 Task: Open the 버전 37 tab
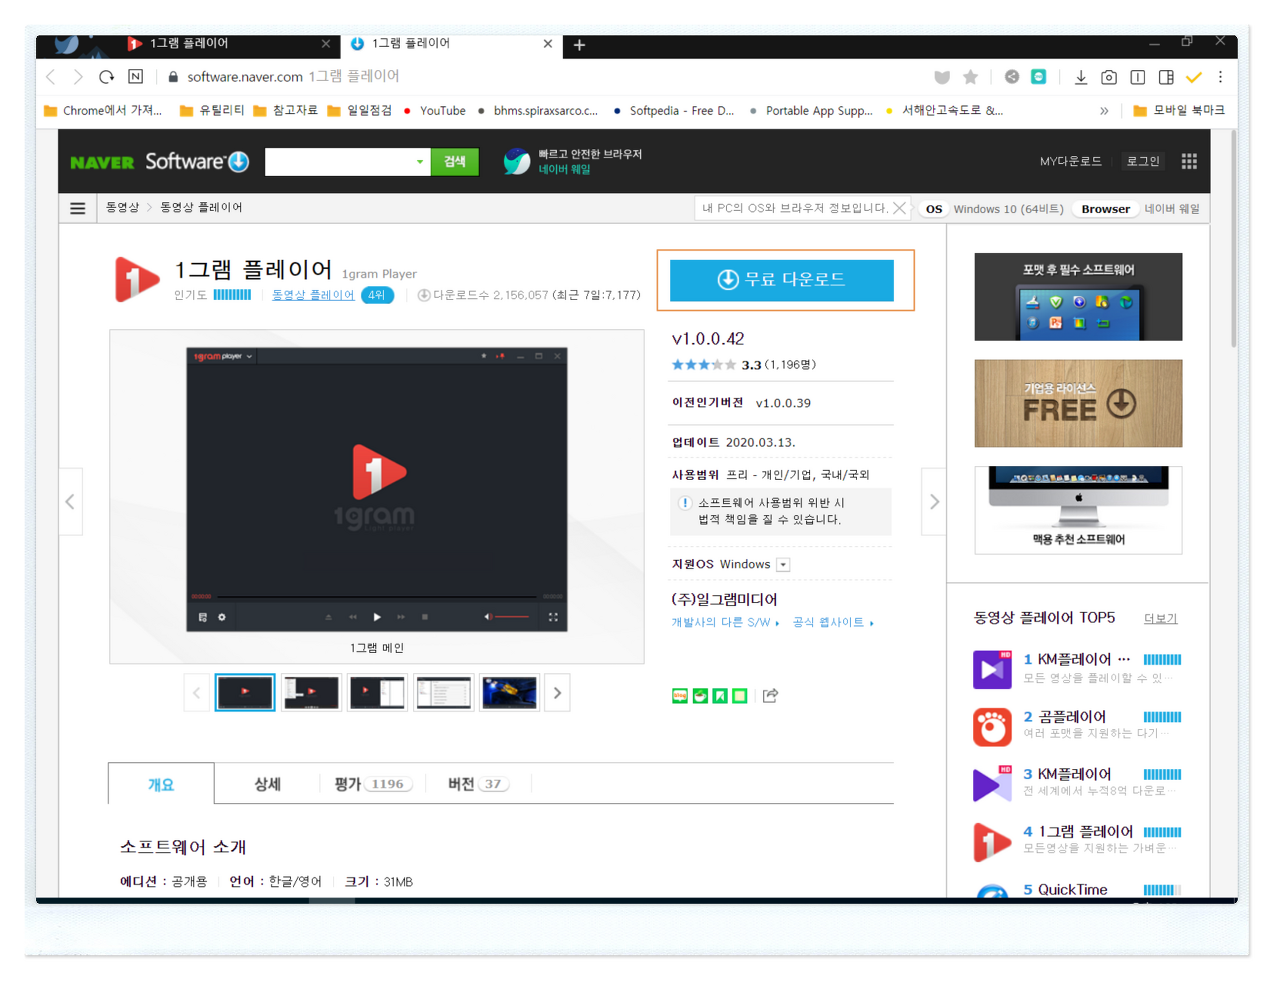pyautogui.click(x=478, y=784)
